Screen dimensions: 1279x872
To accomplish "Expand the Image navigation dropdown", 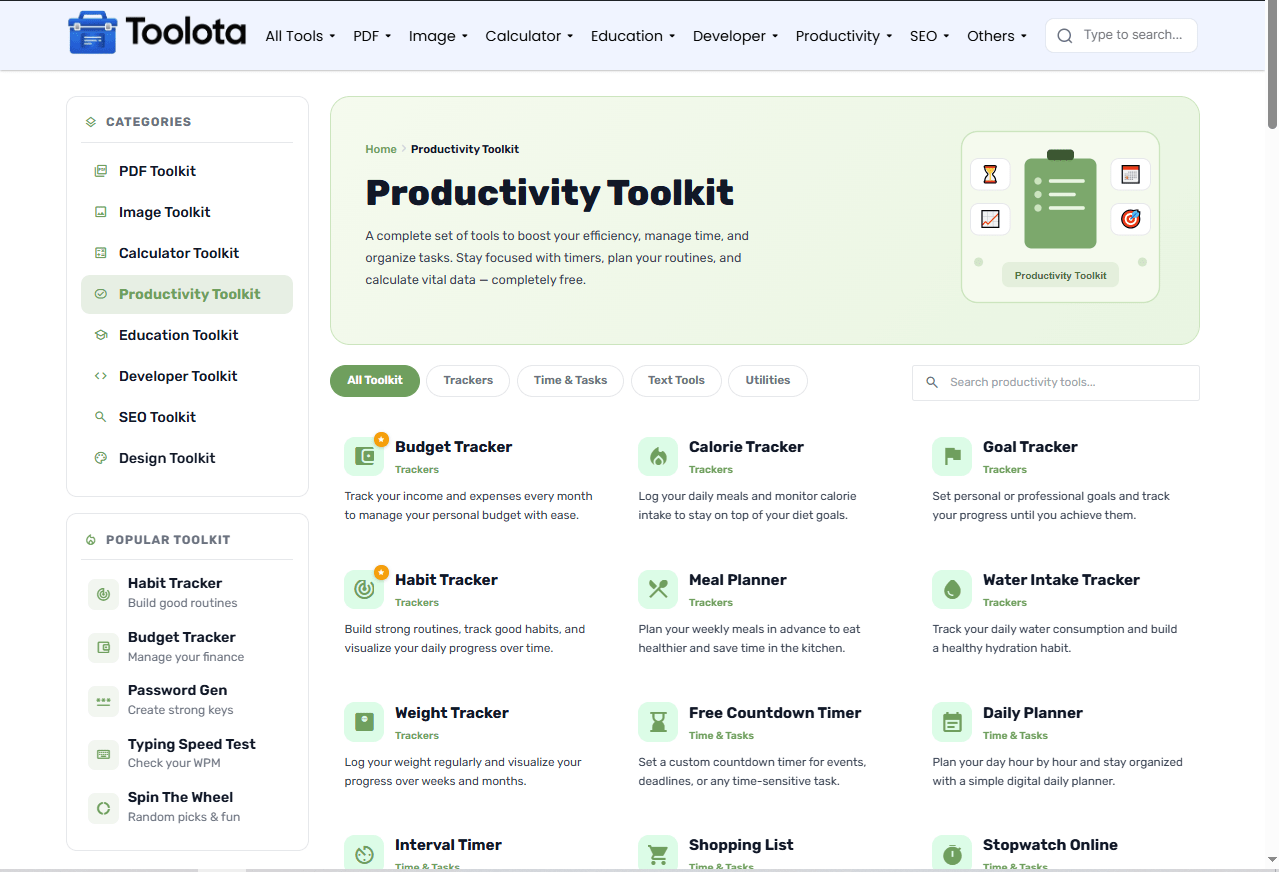I will pos(438,36).
